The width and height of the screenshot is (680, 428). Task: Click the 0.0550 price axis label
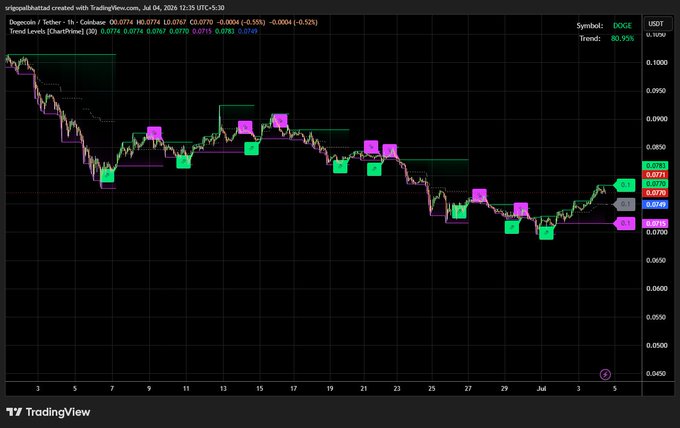[657, 317]
